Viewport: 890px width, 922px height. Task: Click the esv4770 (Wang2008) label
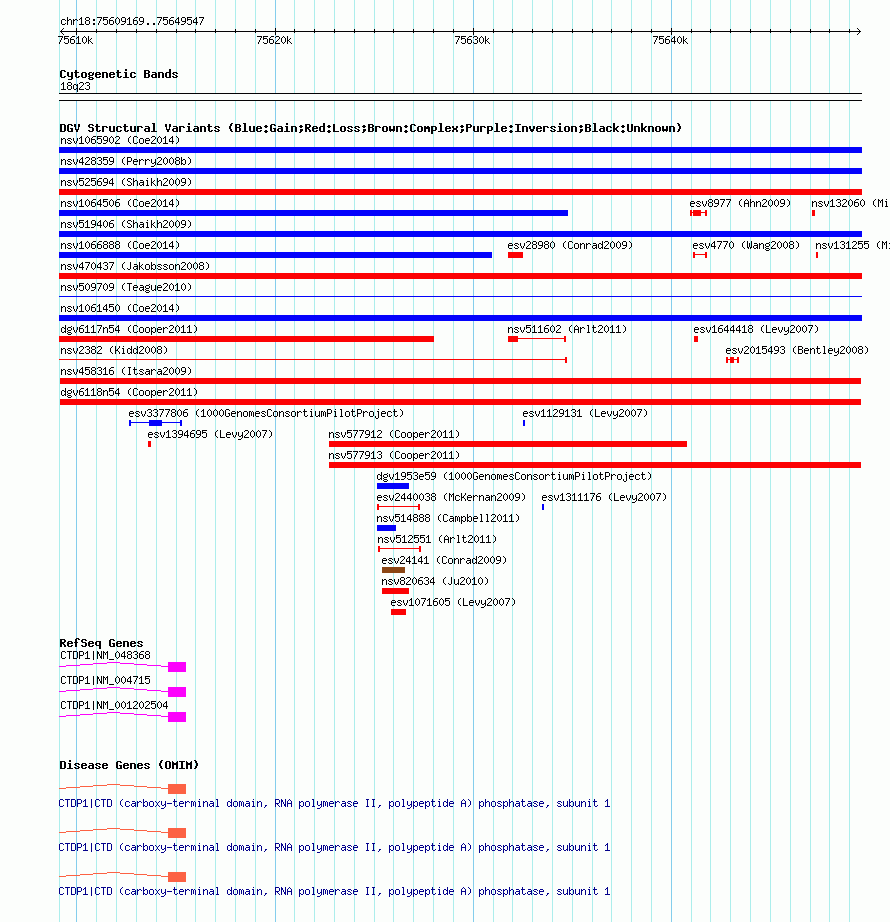pos(746,245)
